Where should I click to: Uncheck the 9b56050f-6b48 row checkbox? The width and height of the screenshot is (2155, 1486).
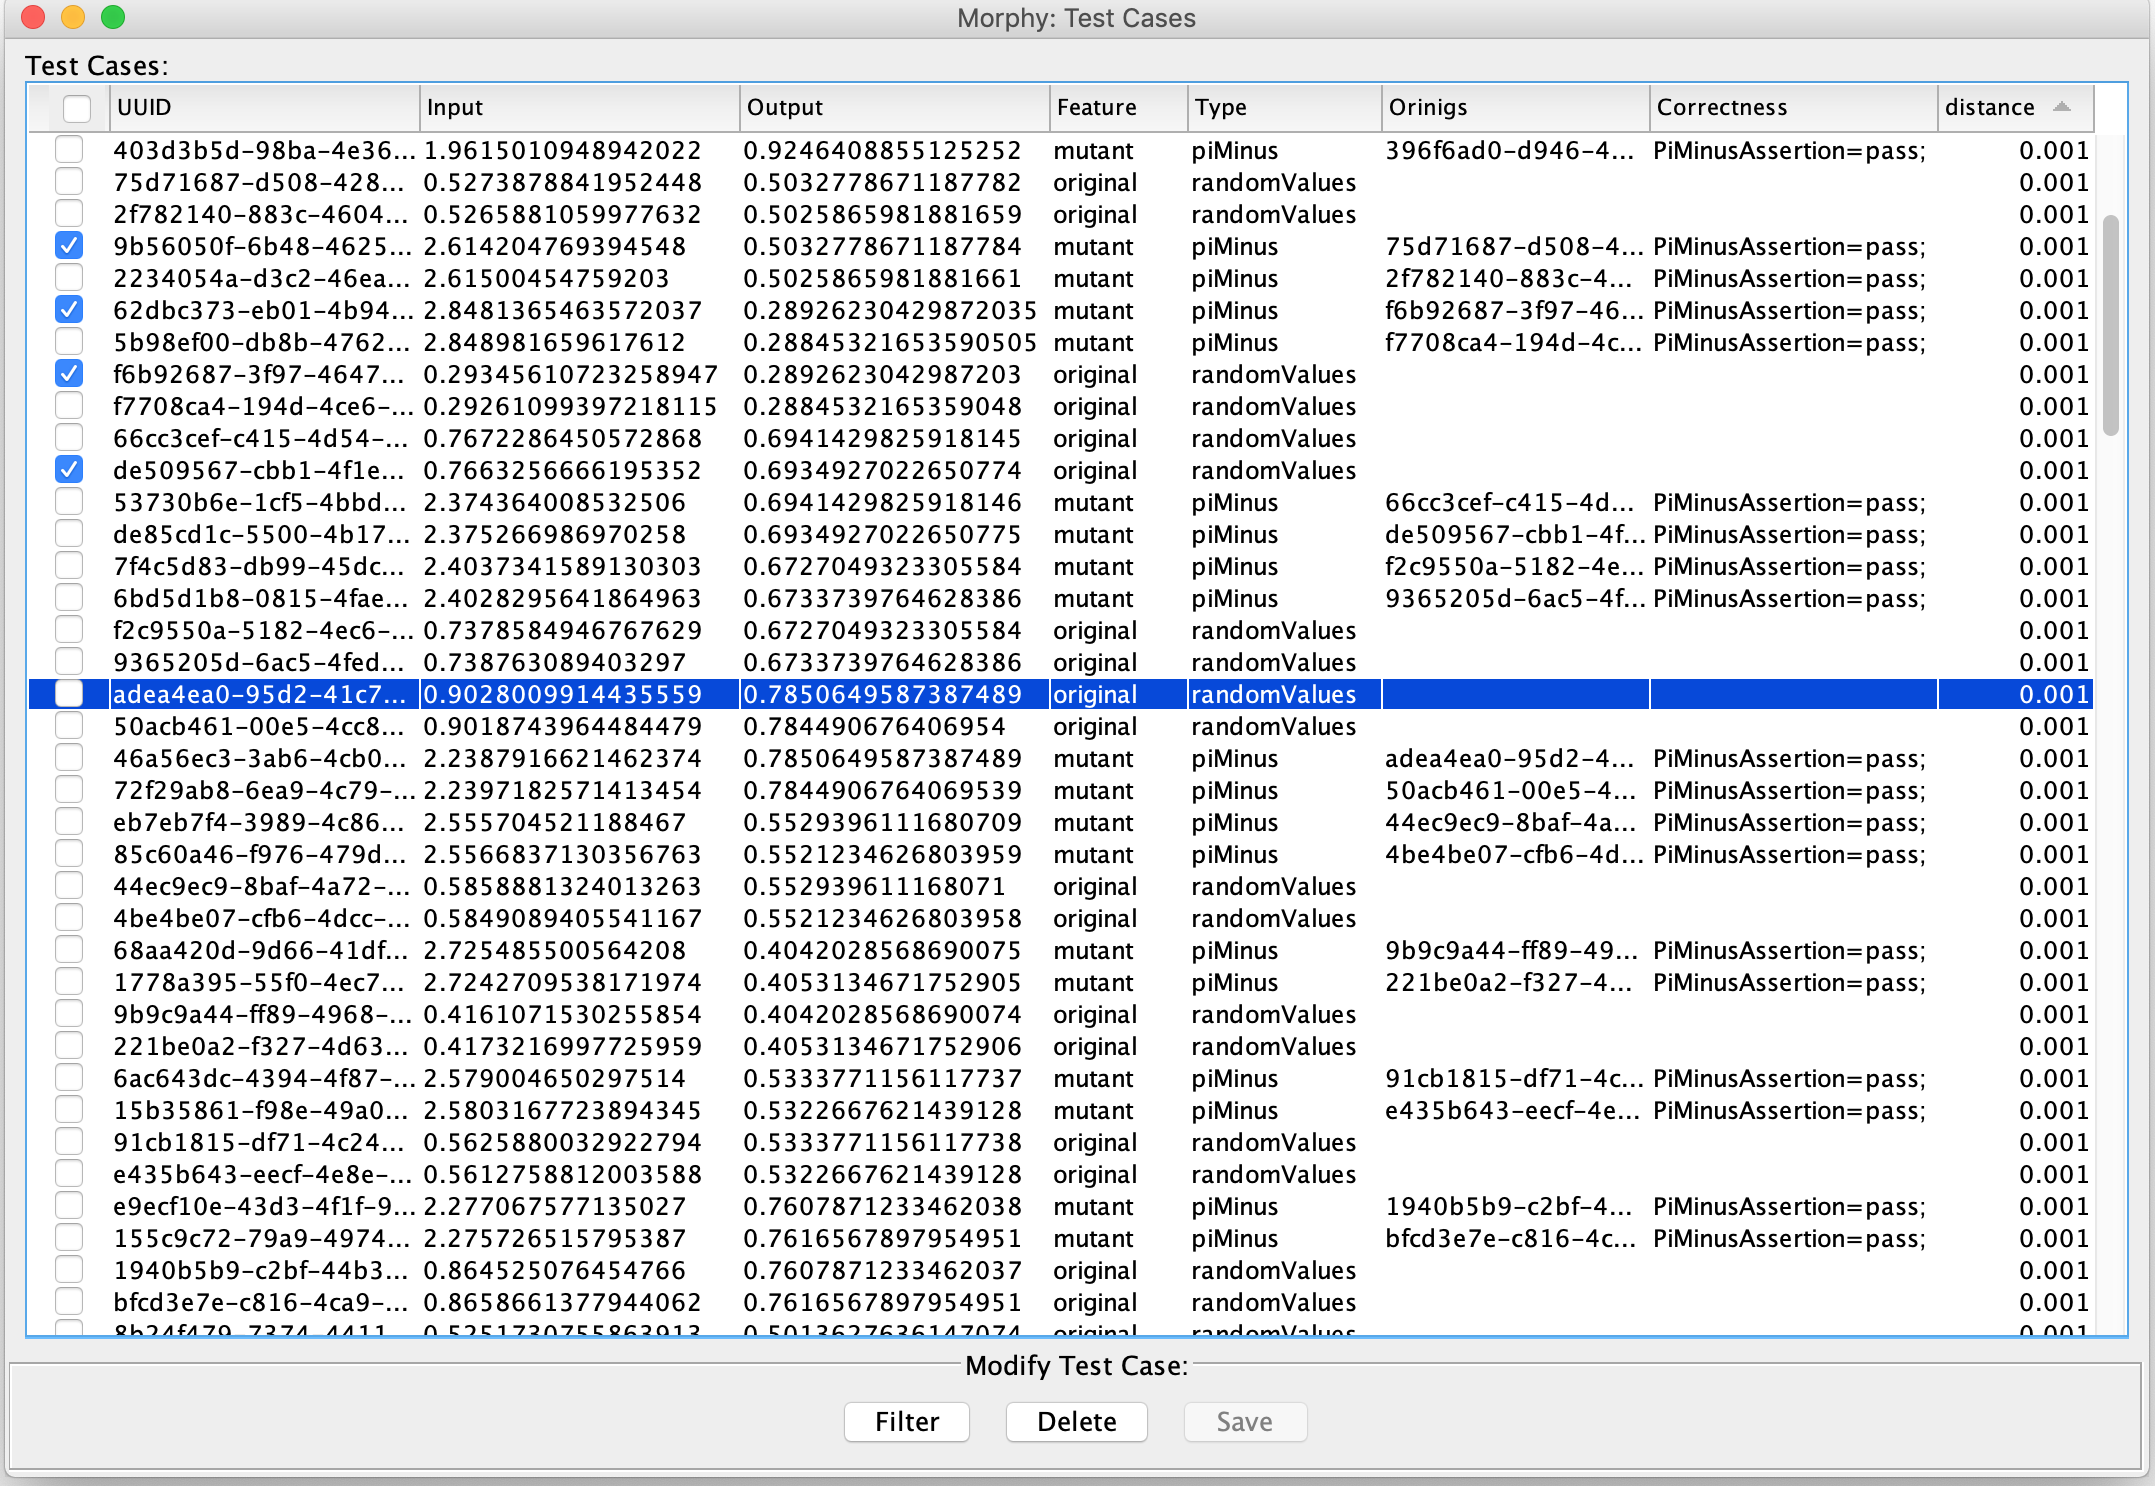coord(69,246)
